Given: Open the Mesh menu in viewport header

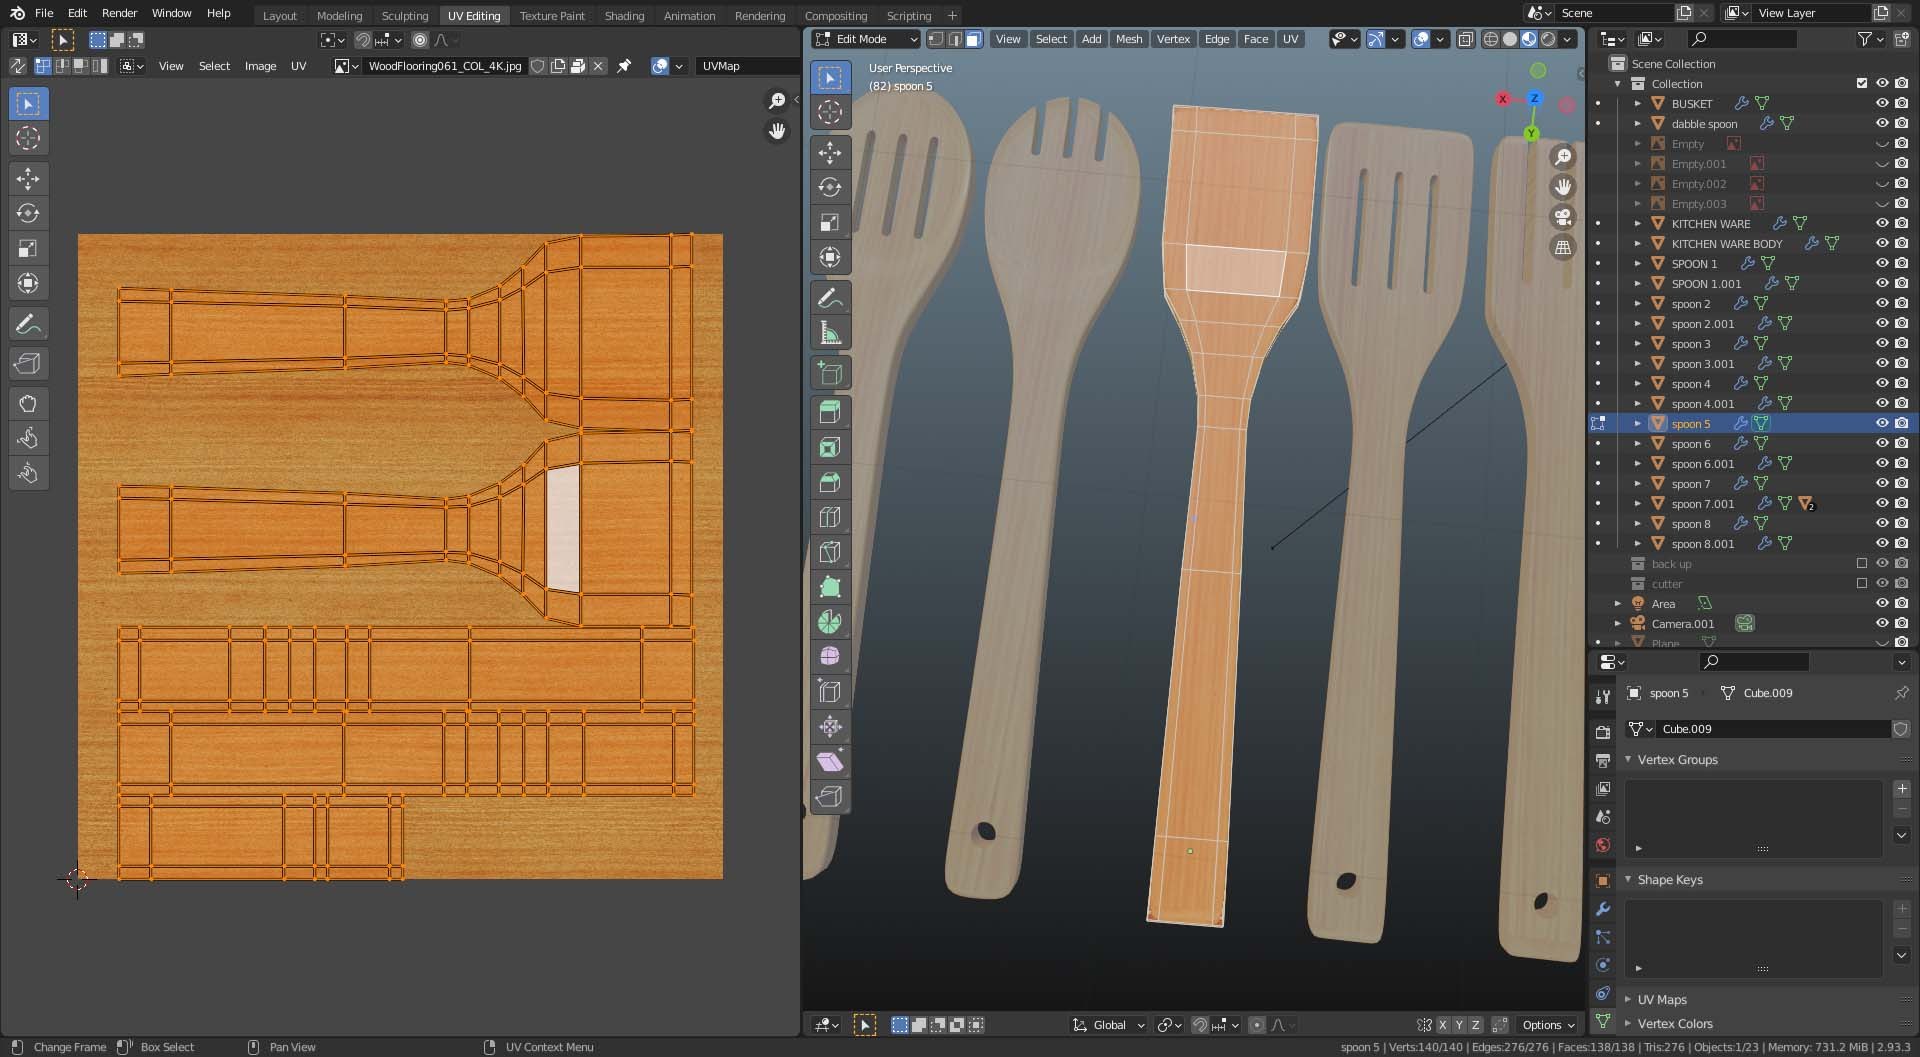Looking at the screenshot, I should coord(1129,39).
